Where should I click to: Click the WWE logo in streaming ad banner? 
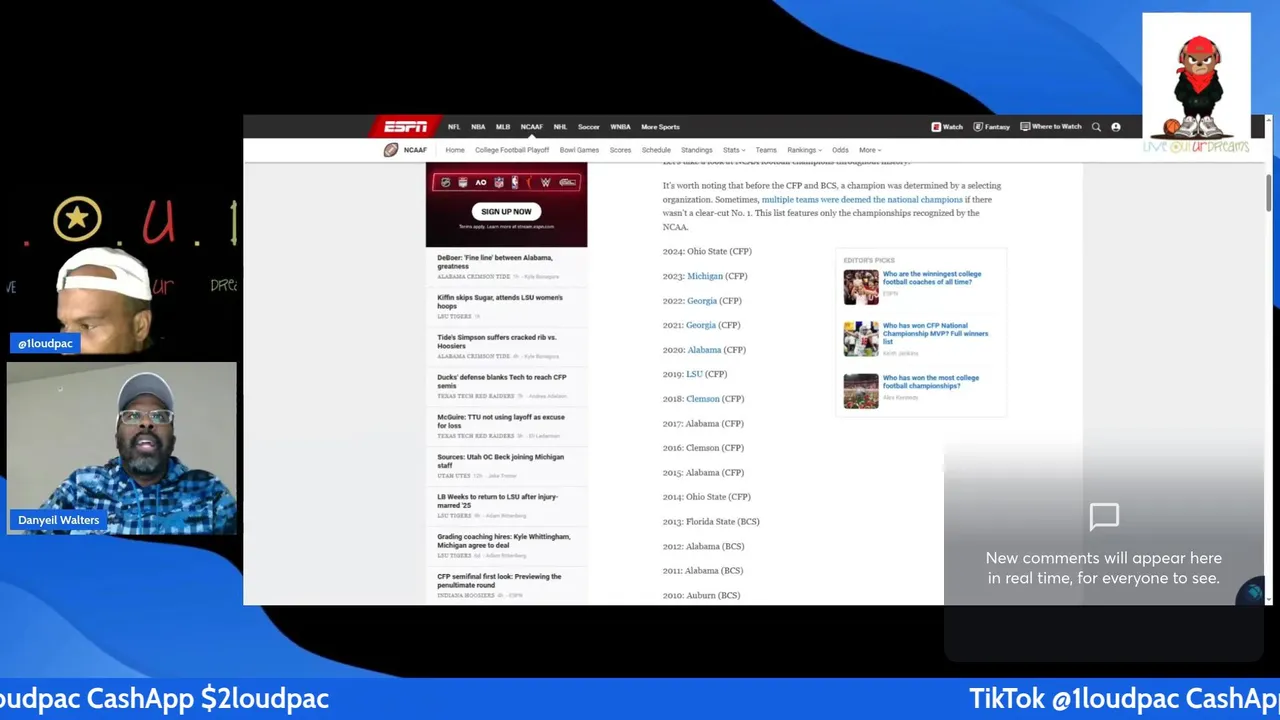pos(546,182)
